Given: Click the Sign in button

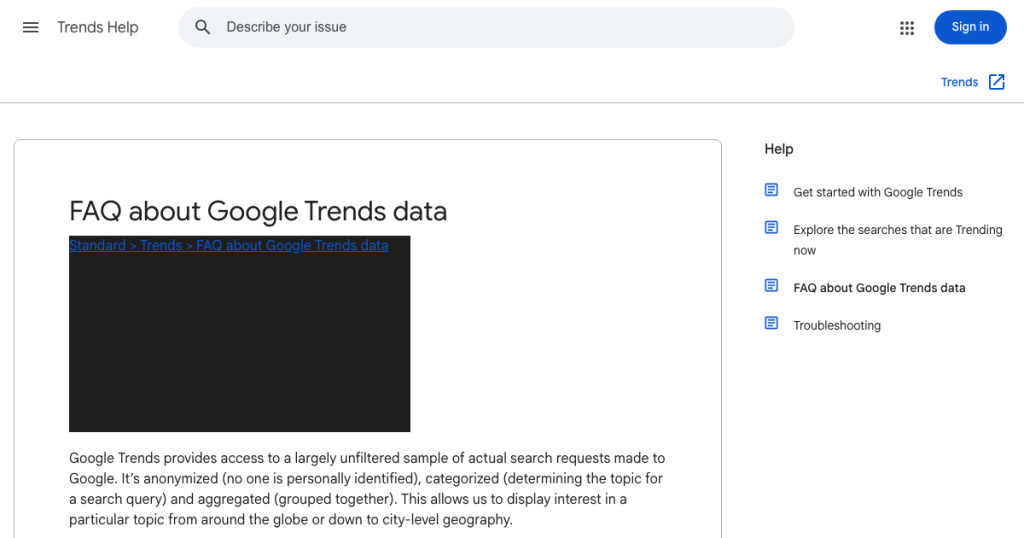Looking at the screenshot, I should 970,27.
